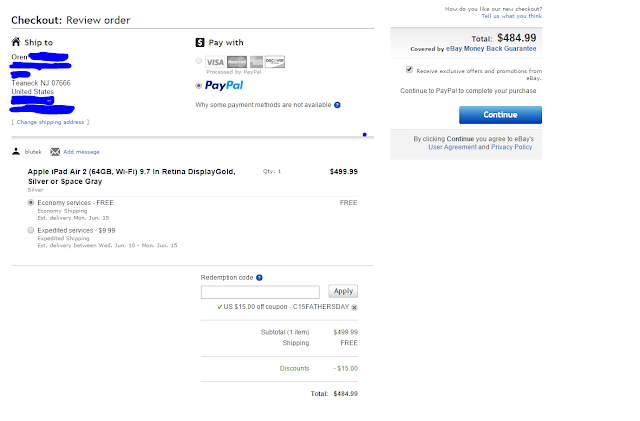
Task: Click the seller blutek person icon
Action: tap(16, 151)
